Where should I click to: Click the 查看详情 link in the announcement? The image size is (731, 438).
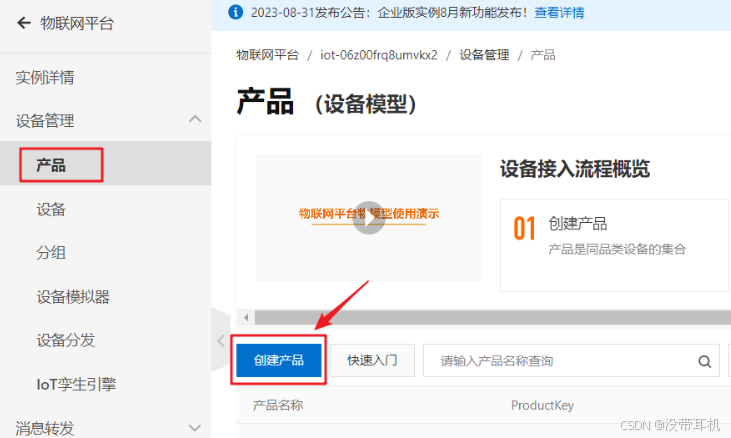[x=559, y=13]
